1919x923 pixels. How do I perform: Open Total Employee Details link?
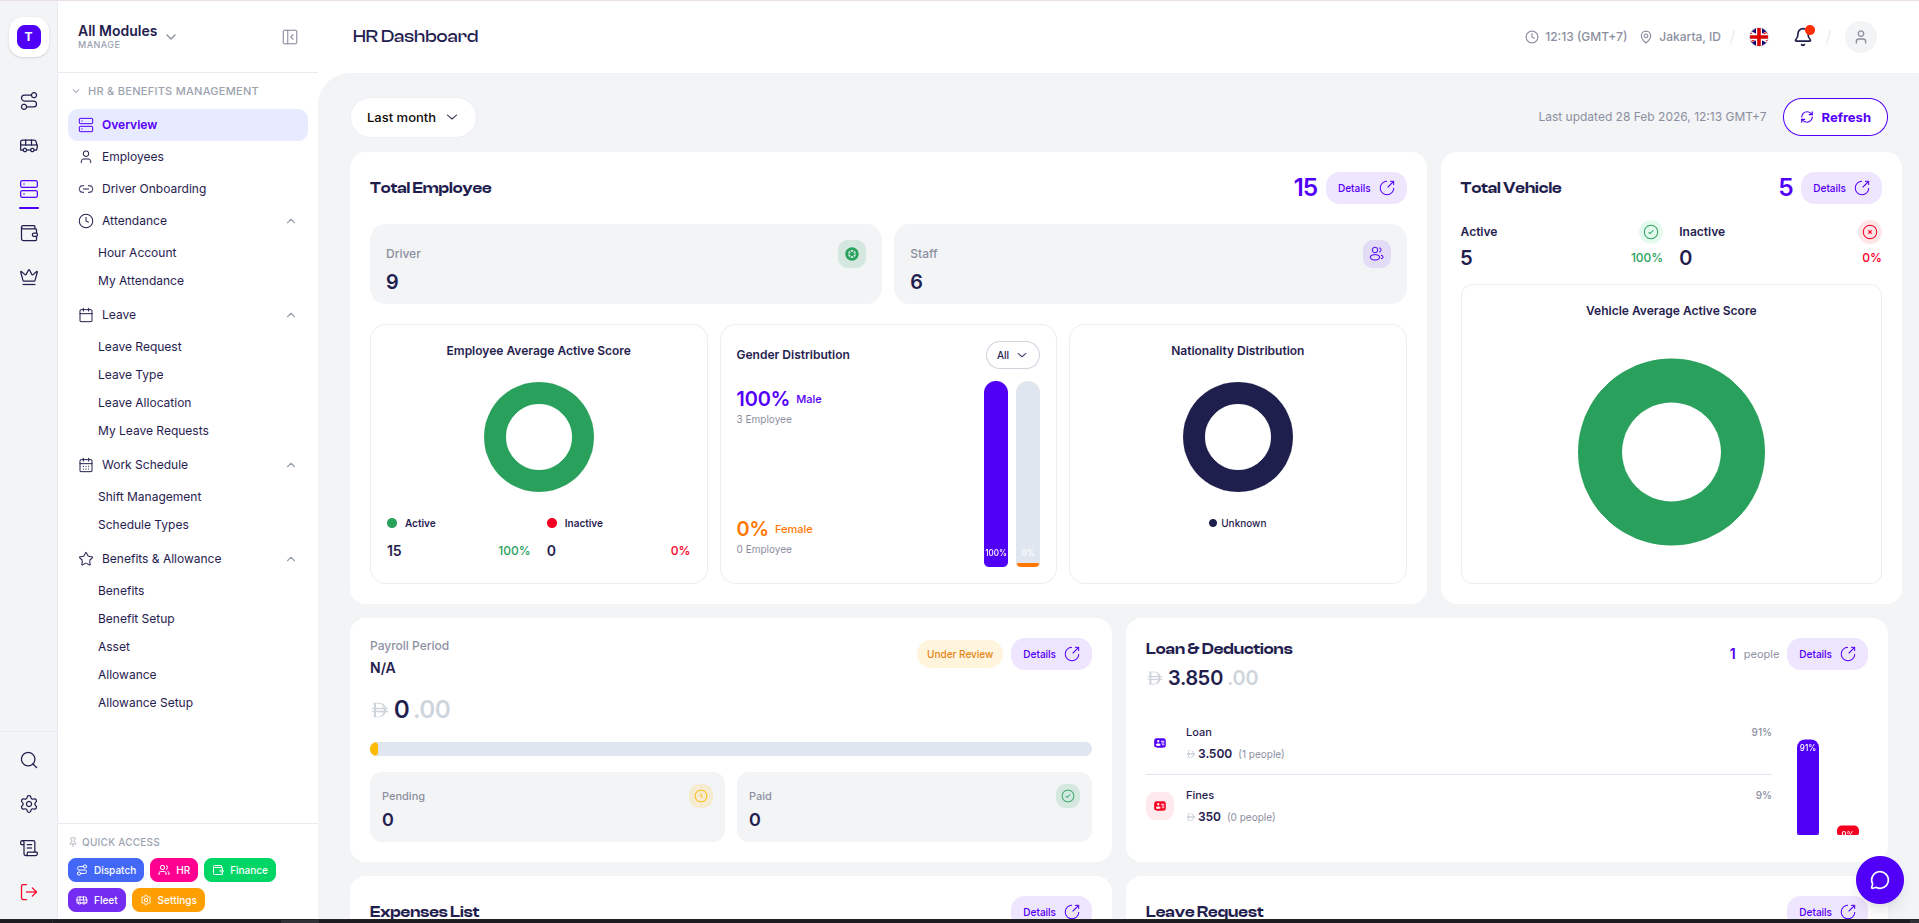coord(1365,188)
